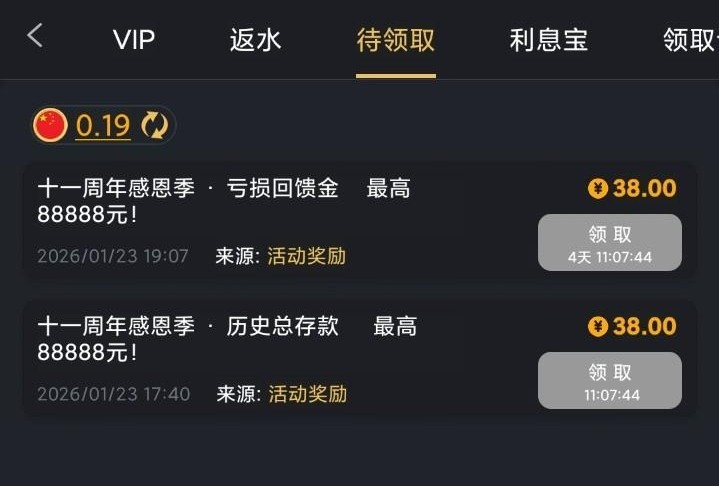Click the 38.00 amount on the 历史总存款 card
This screenshot has width=719, height=486.
(644, 326)
